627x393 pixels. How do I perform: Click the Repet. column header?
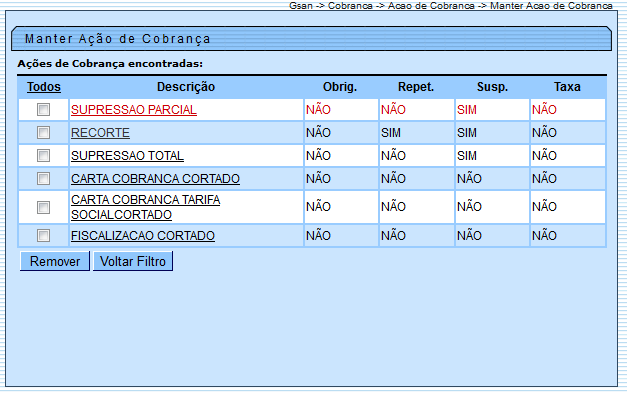(416, 87)
